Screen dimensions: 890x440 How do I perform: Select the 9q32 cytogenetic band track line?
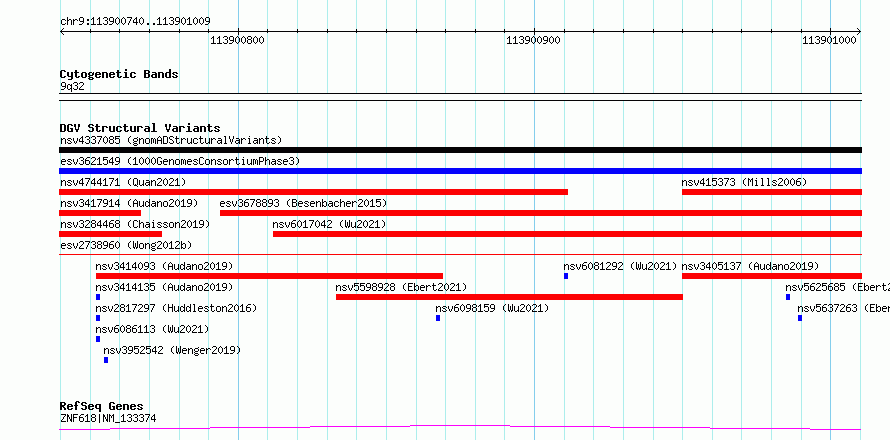pyautogui.click(x=460, y=97)
